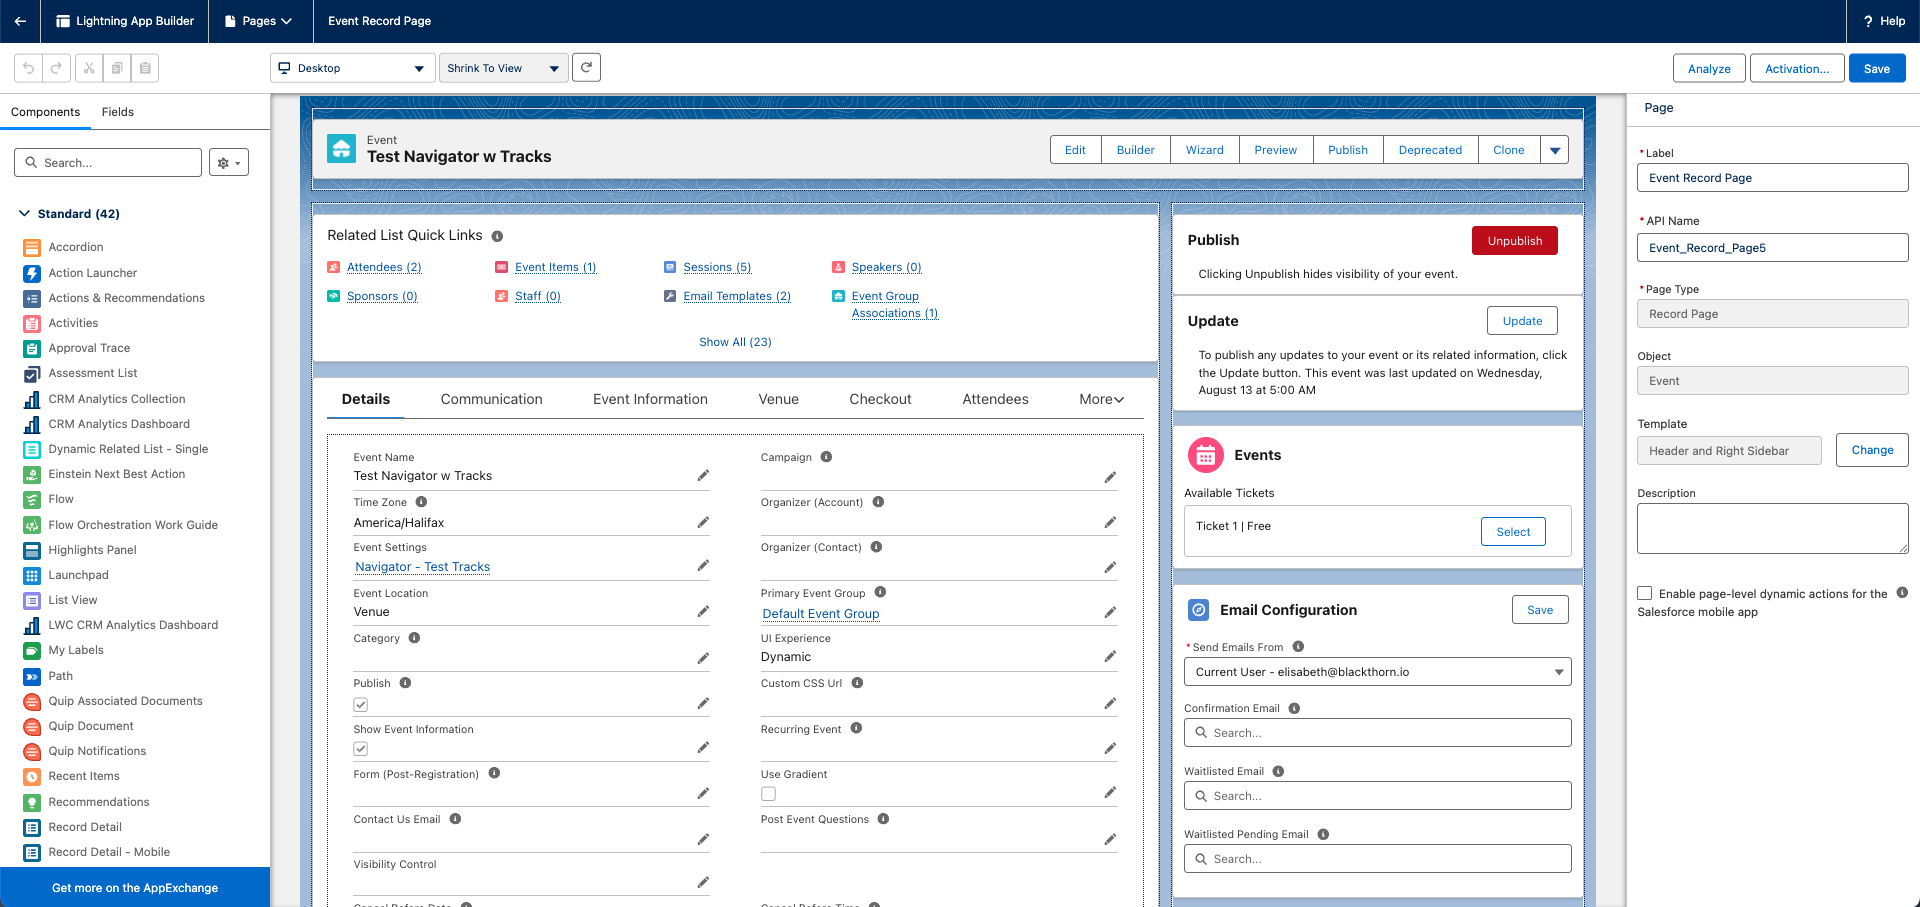The width and height of the screenshot is (1920, 907).
Task: Expand the More tabs dropdown
Action: pos(1101,399)
